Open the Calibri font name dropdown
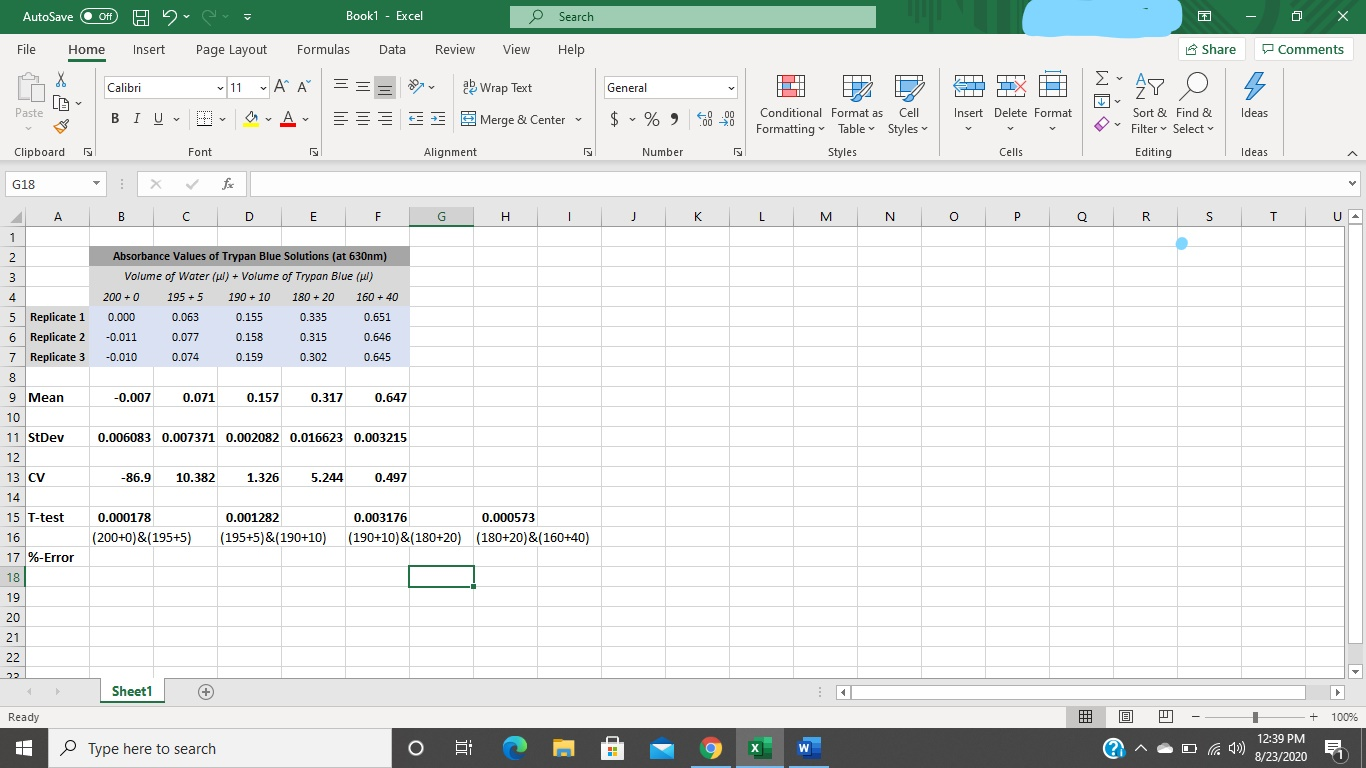This screenshot has height=768, width=1366. (x=219, y=88)
